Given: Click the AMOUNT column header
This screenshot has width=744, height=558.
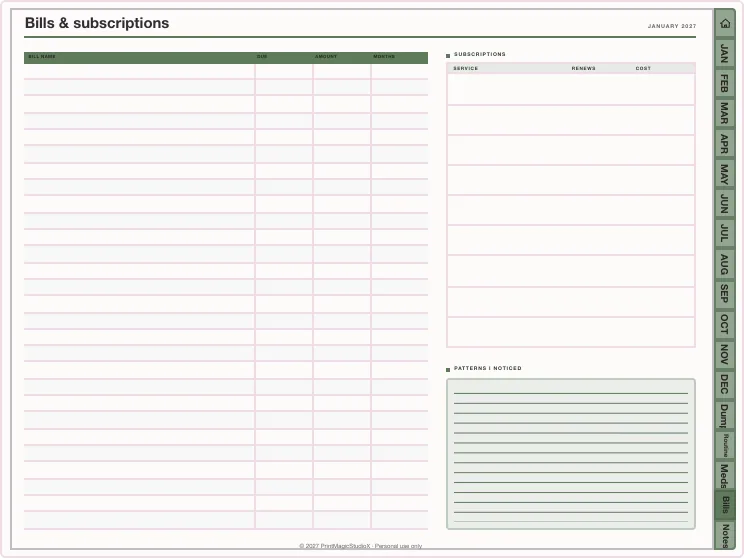Looking at the screenshot, I should pyautogui.click(x=326, y=56).
